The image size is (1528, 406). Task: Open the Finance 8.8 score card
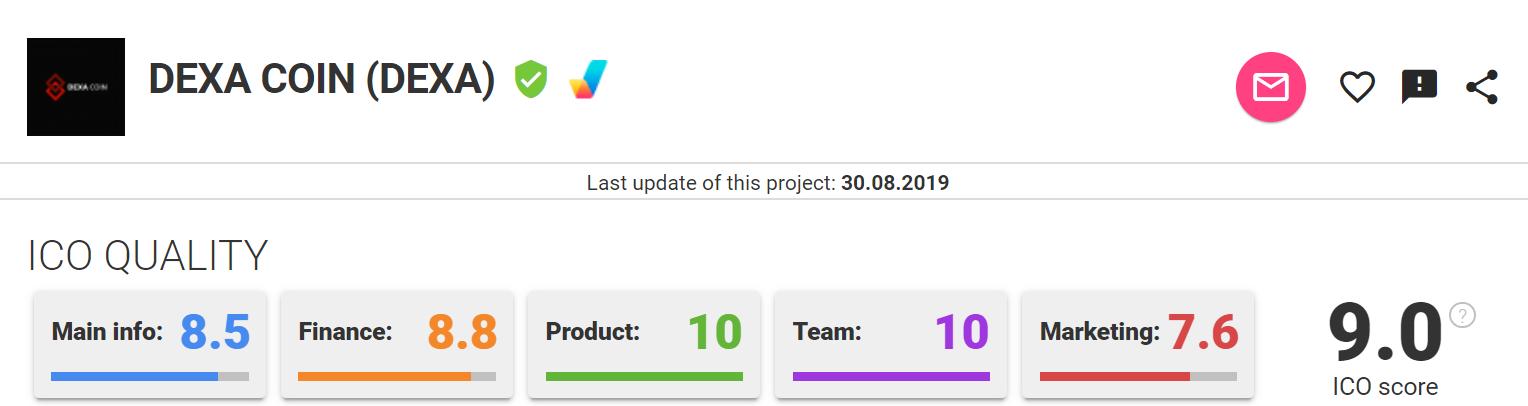(397, 345)
